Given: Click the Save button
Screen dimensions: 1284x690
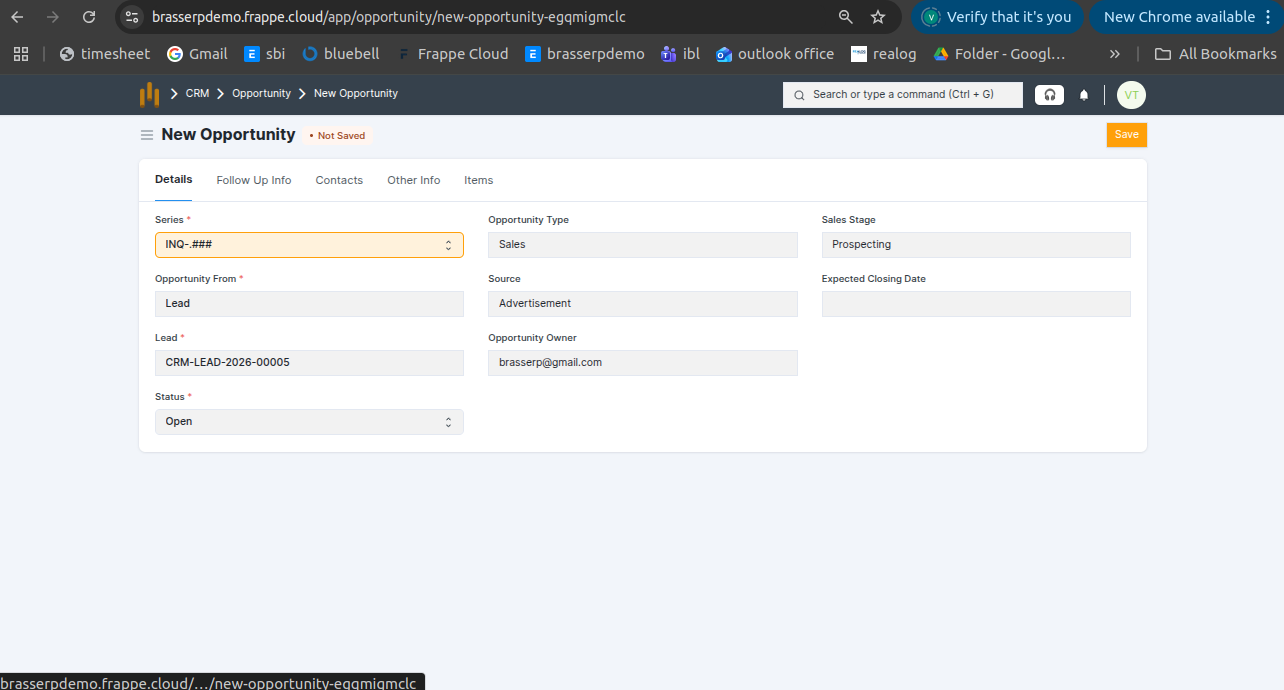Looking at the screenshot, I should coord(1126,135).
